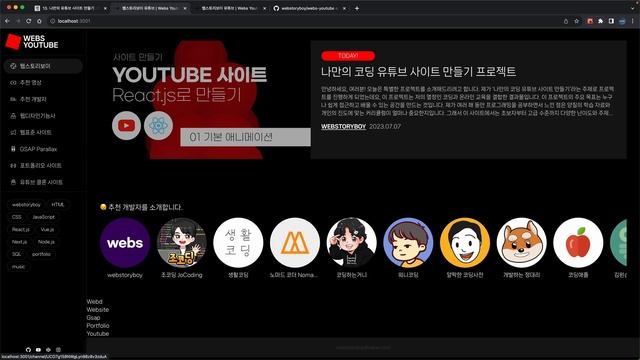Select the React.js keyword tag
This screenshot has height=360, width=640.
pos(20,229)
